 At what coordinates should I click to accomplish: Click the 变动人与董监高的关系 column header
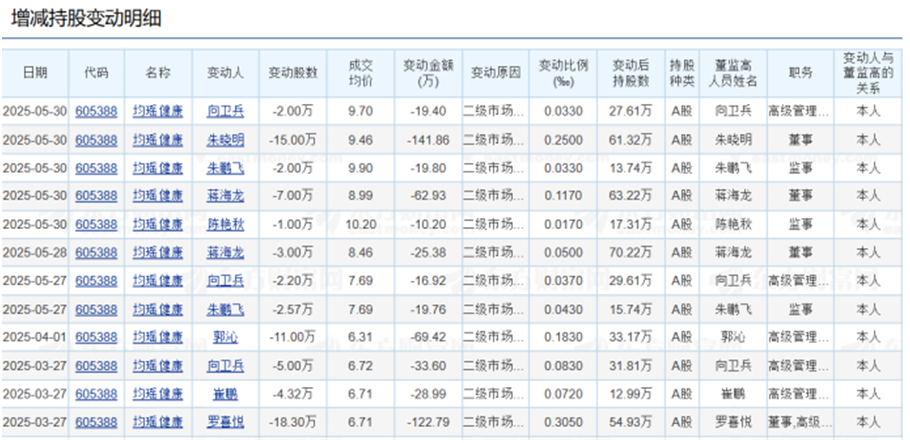point(868,73)
